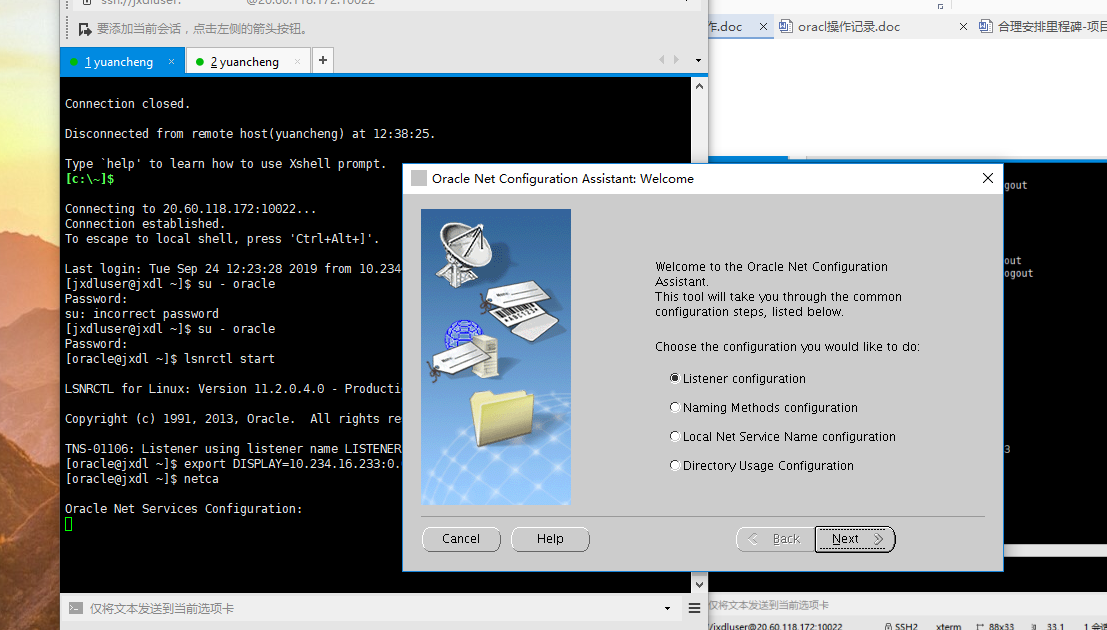1107x630 pixels.
Task: Click the next tab arrow in Xshell
Action: coord(676,60)
